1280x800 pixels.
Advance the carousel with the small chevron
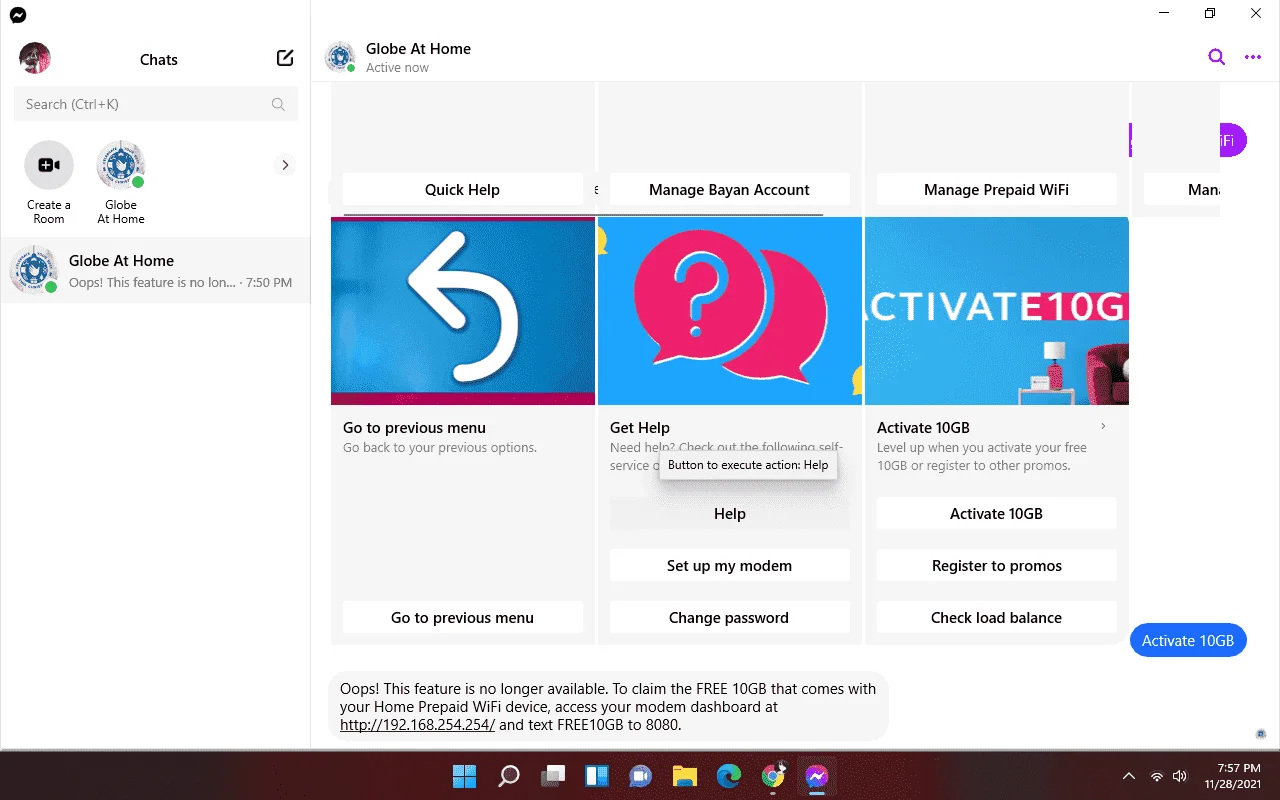1103,427
